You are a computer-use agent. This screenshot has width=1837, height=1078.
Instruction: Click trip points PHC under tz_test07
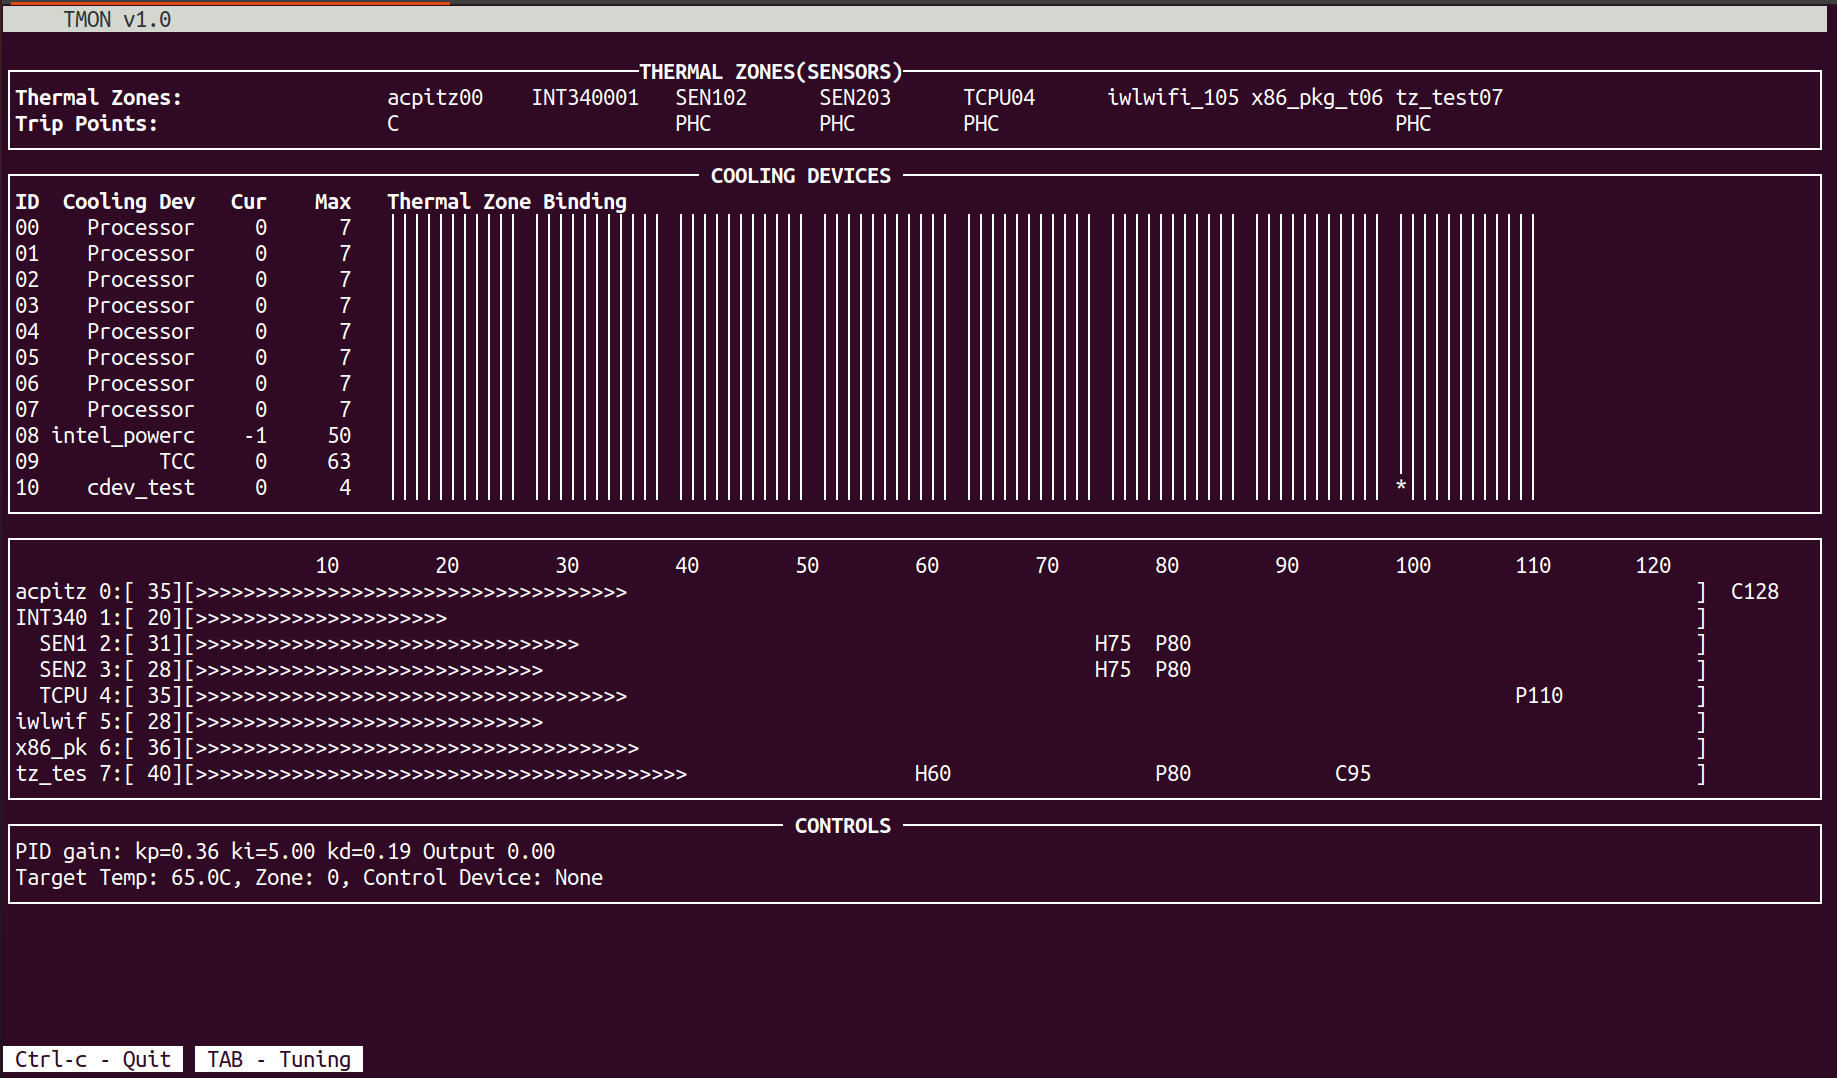tap(1413, 124)
